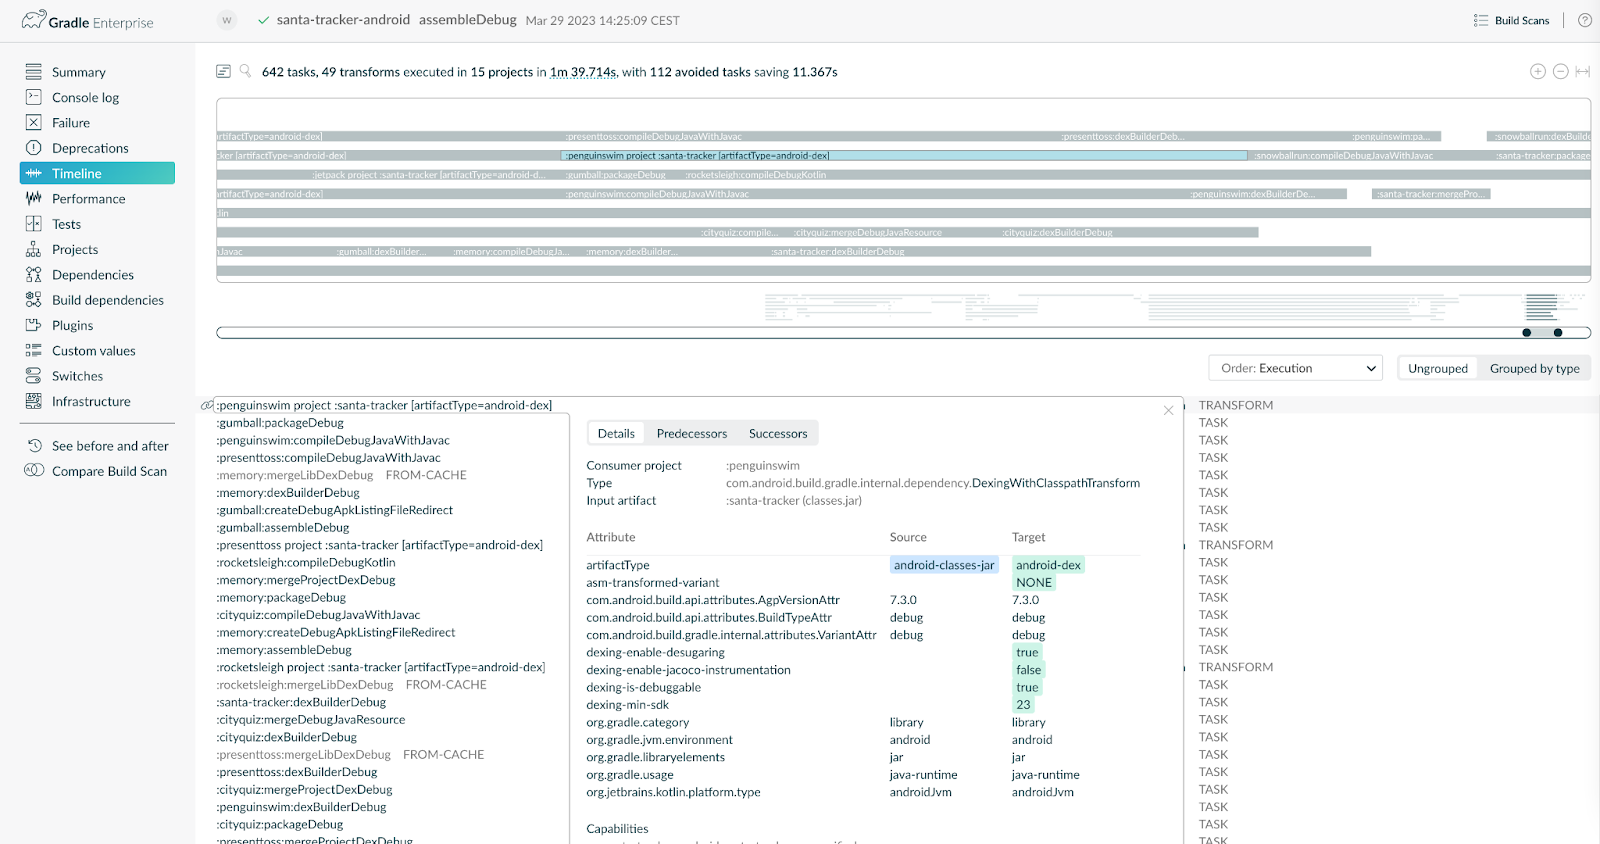Zoom in timeline with plus icon

[x=1538, y=71]
